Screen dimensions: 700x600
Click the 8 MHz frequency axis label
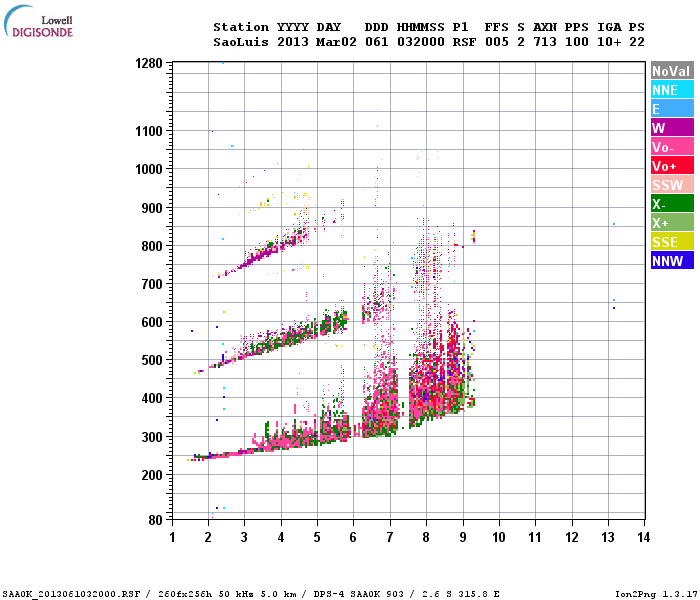(426, 537)
